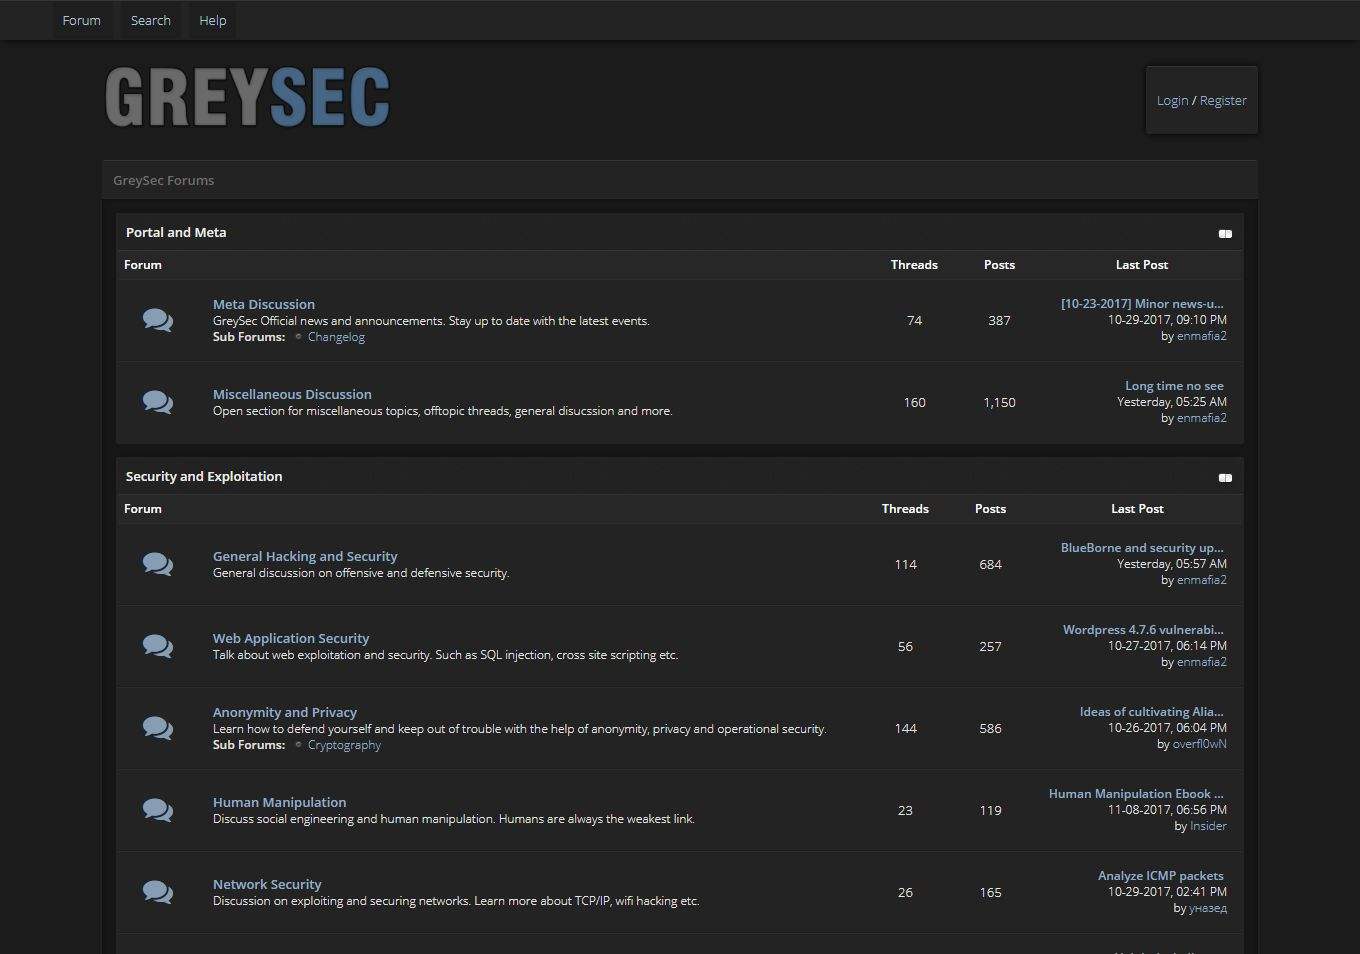Click the Web Application Security forum icon
The image size is (1360, 954).
coord(158,646)
